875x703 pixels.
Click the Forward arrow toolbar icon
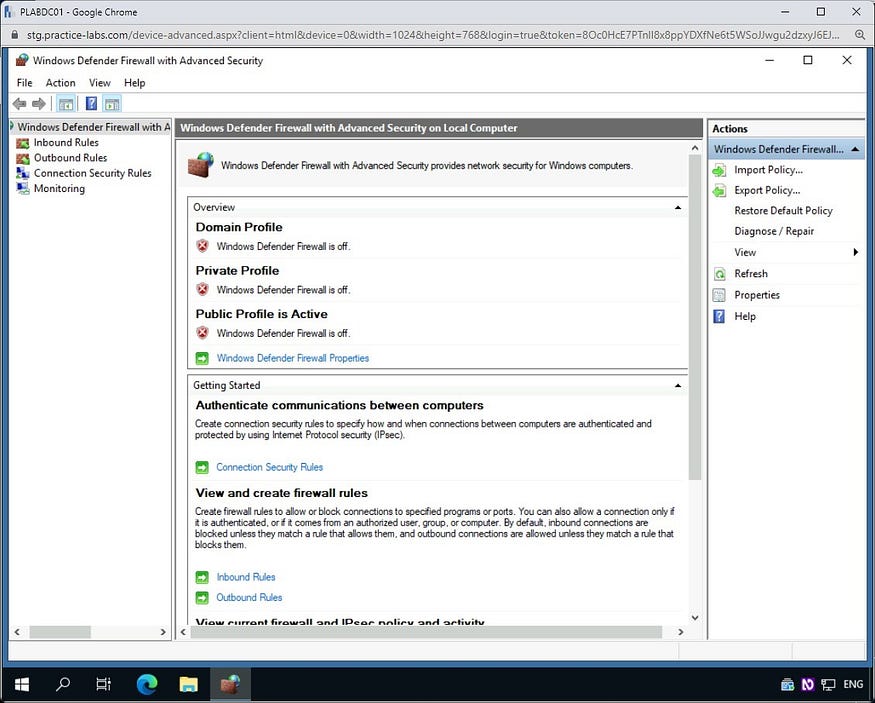pos(39,104)
